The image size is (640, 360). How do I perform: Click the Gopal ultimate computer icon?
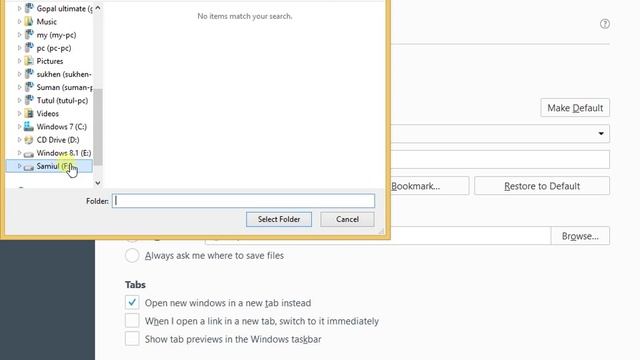tap(29, 8)
